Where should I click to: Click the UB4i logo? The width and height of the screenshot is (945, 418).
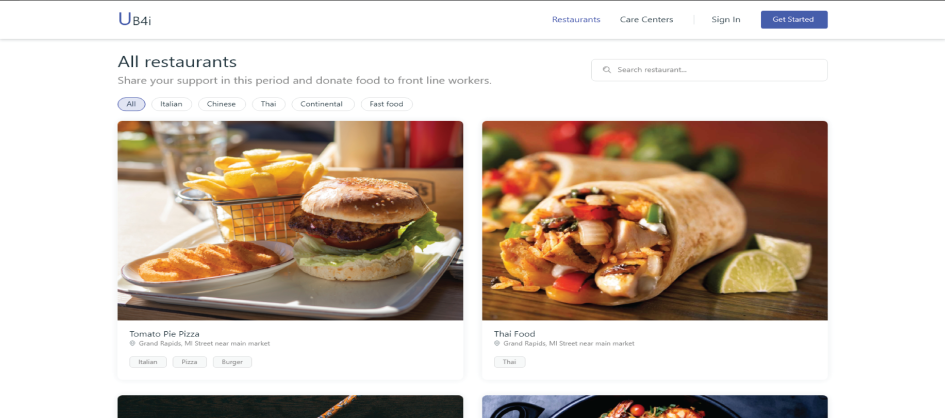click(134, 19)
